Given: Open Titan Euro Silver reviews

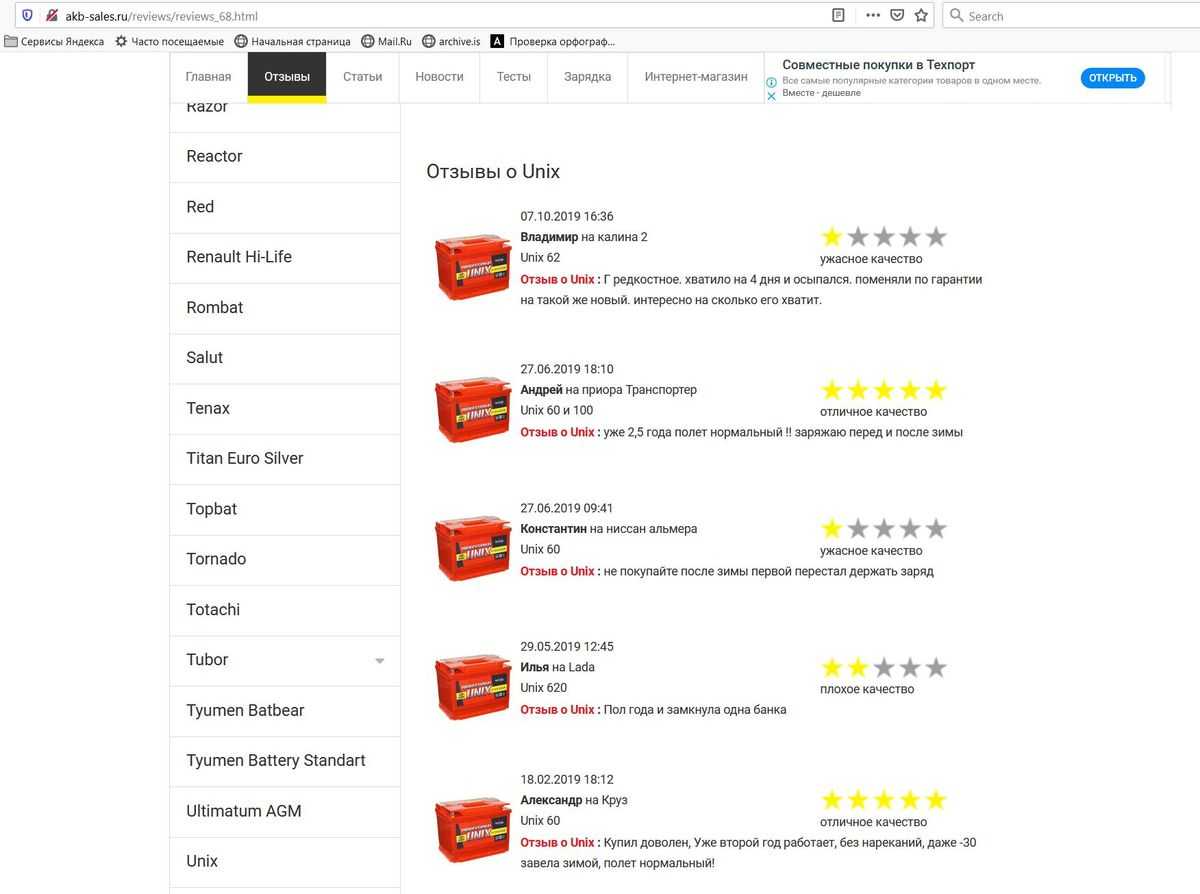Looking at the screenshot, I should (245, 459).
